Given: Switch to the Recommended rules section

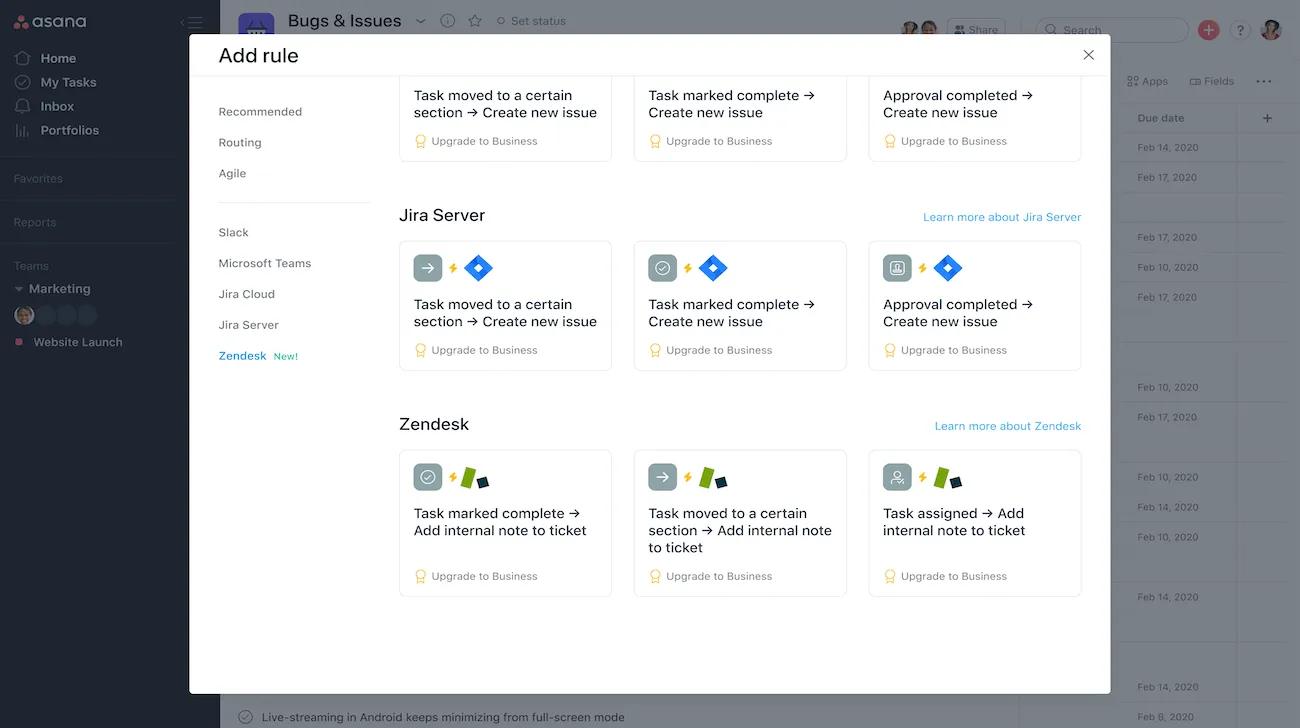Looking at the screenshot, I should (260, 111).
